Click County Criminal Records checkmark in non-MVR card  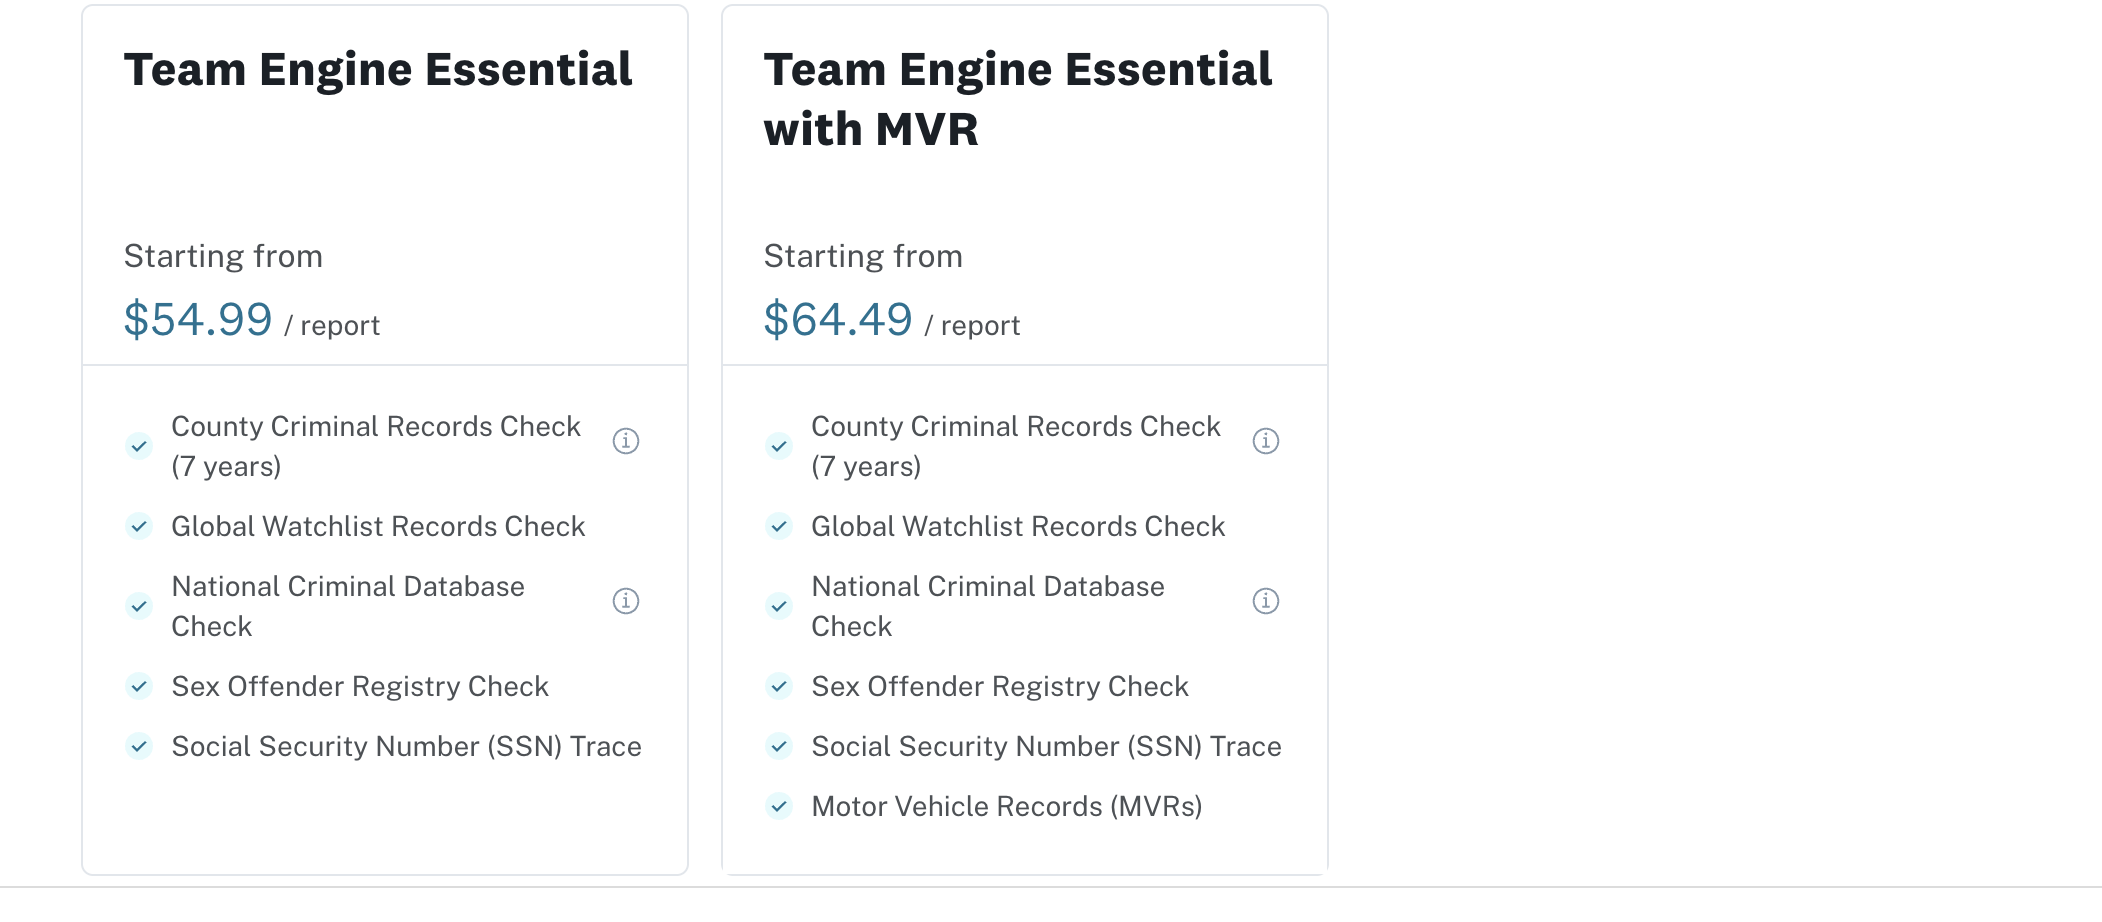coord(139,446)
